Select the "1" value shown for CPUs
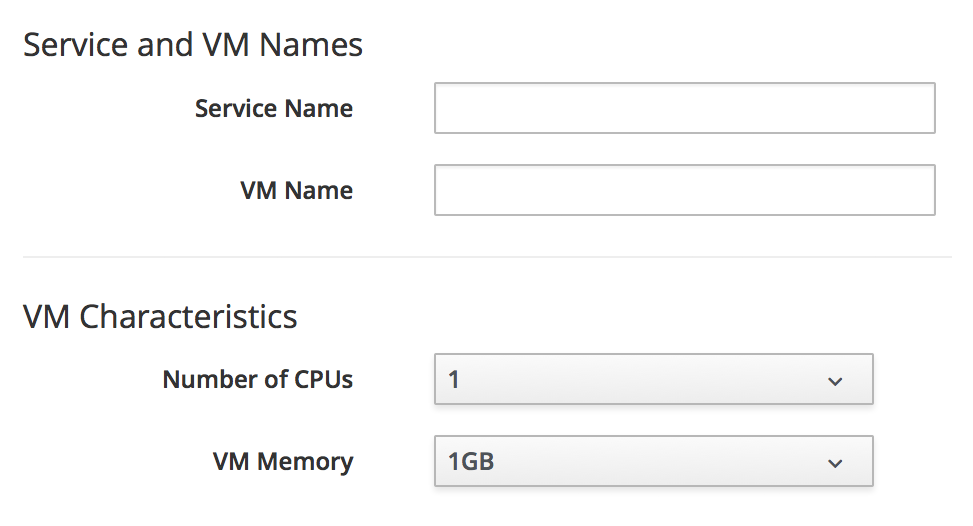Image resolution: width=973 pixels, height=526 pixels. coord(455,380)
